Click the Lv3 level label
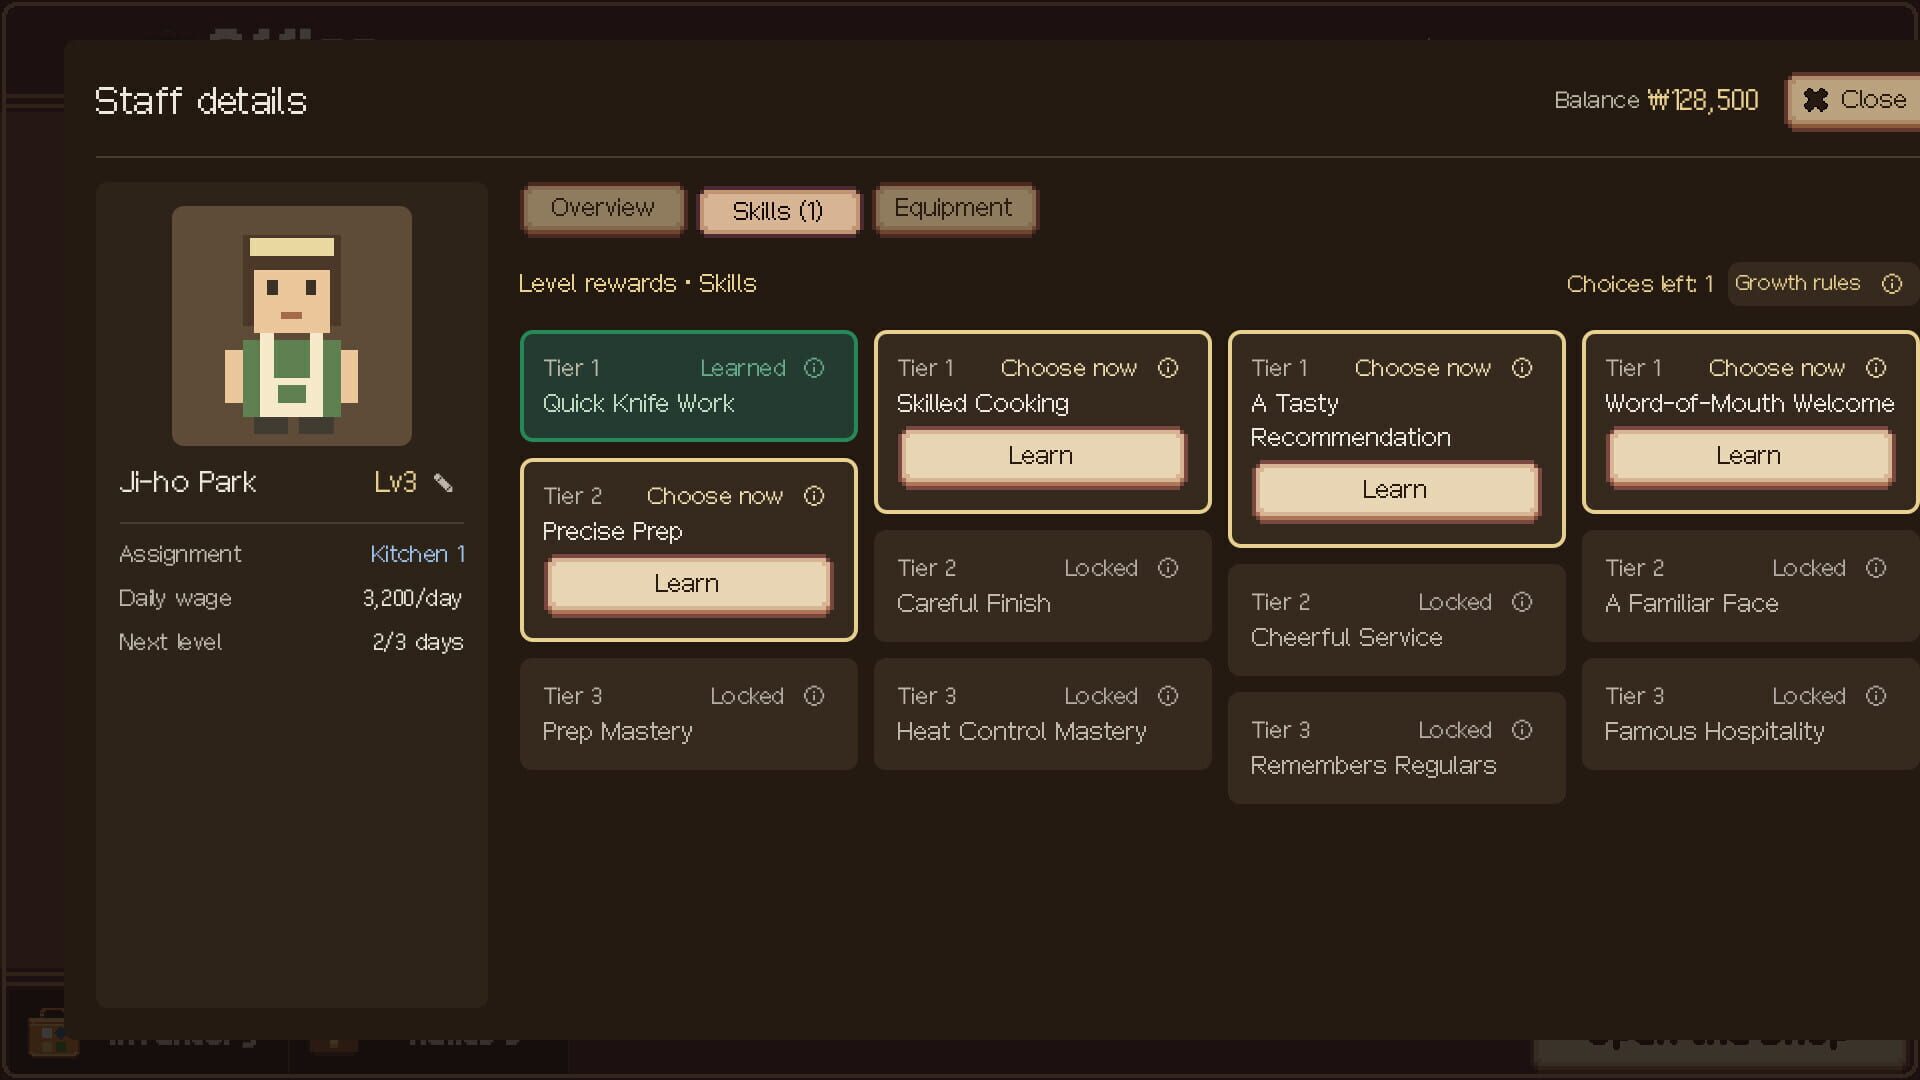 pyautogui.click(x=395, y=482)
